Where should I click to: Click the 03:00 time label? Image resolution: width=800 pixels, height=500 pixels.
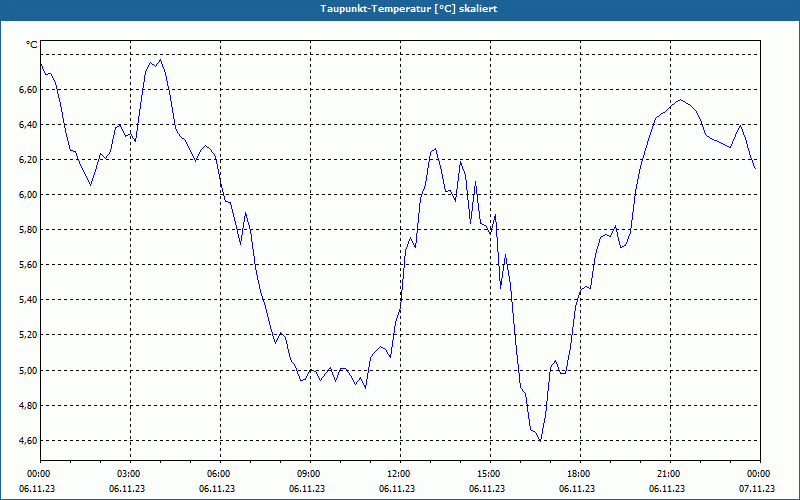tap(127, 474)
